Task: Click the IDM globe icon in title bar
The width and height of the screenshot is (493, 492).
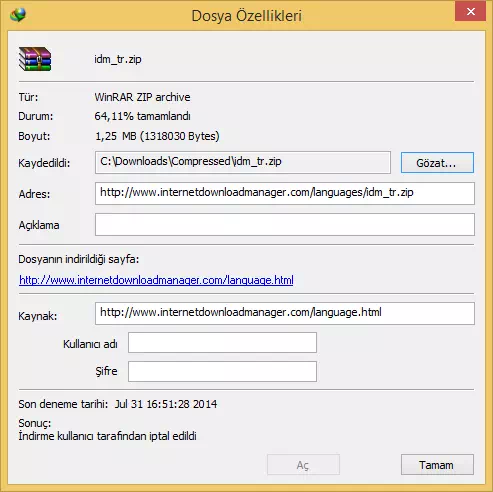Action: click(18, 15)
